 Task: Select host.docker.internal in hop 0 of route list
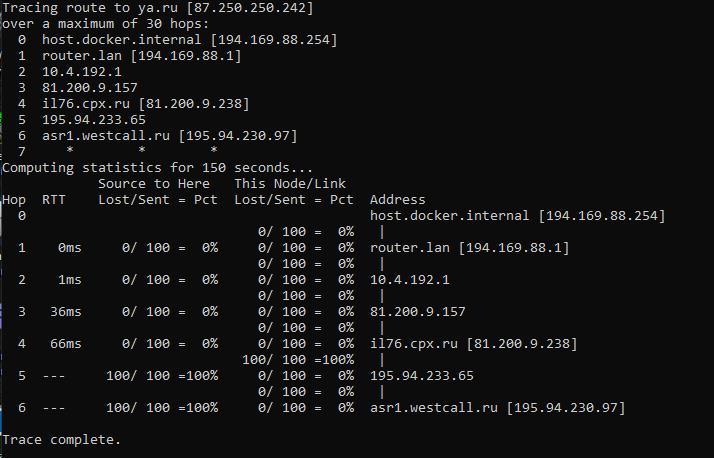pos(122,40)
